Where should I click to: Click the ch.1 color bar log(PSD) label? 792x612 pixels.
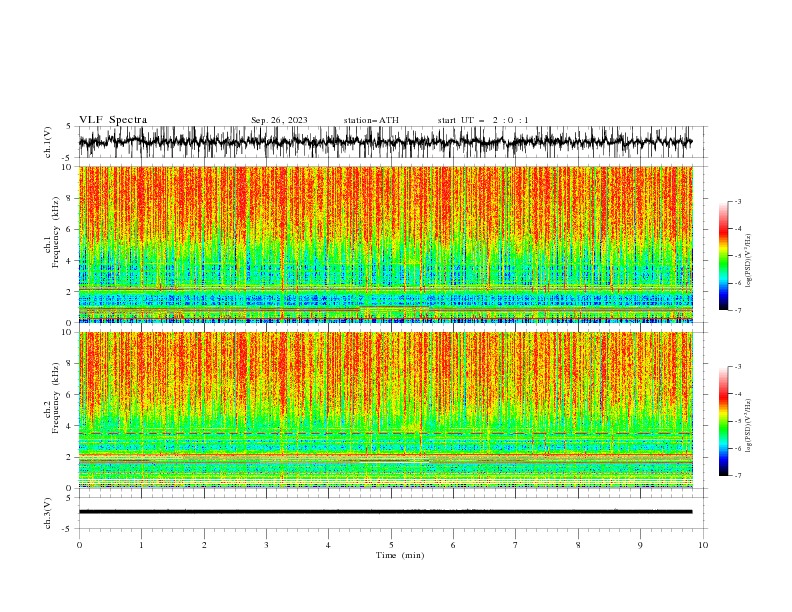[x=749, y=261]
